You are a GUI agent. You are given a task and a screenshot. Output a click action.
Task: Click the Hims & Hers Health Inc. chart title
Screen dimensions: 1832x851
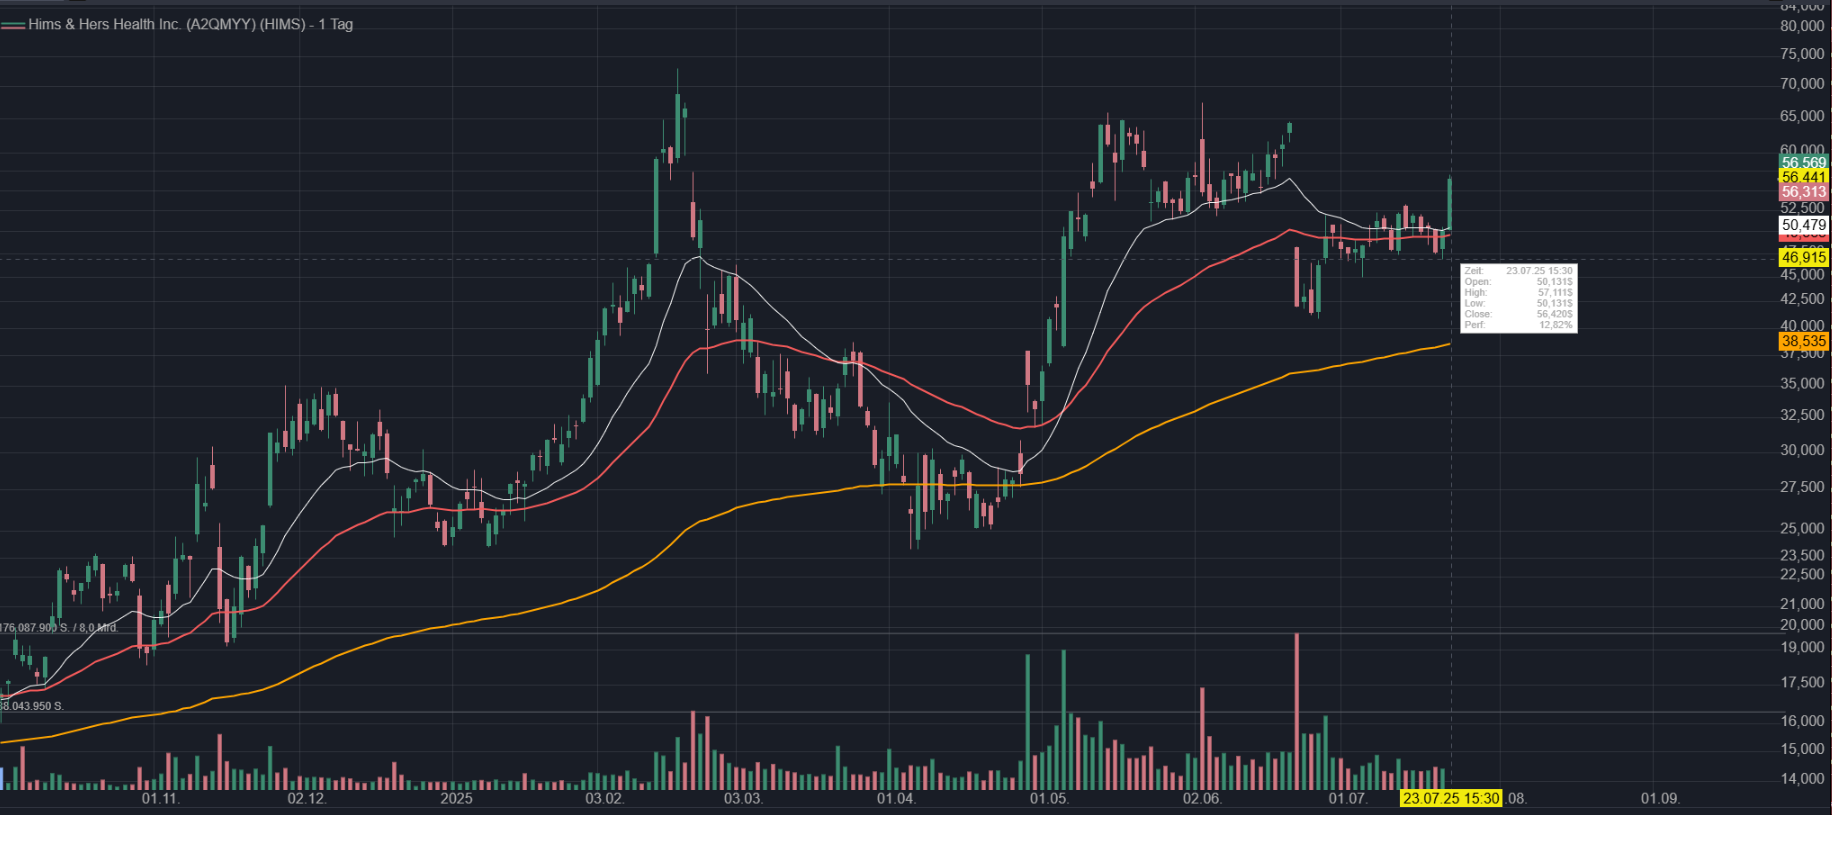[x=190, y=24]
